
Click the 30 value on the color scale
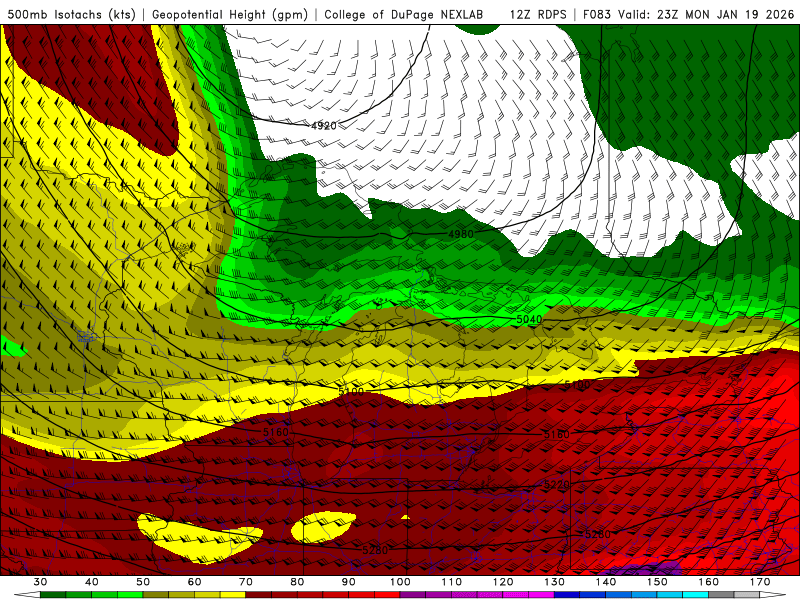tap(40, 582)
